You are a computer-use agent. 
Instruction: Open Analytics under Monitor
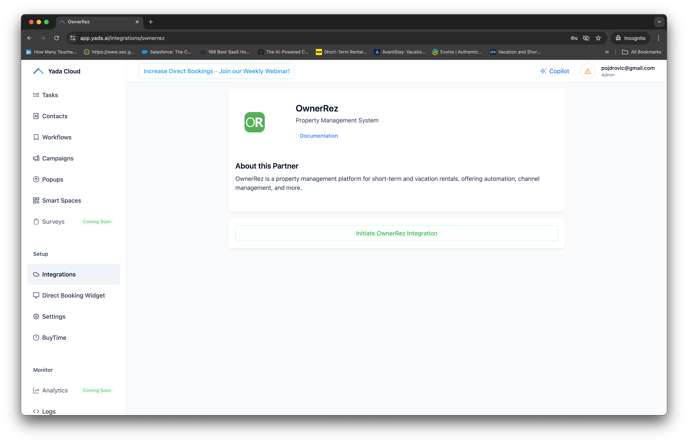point(74,390)
